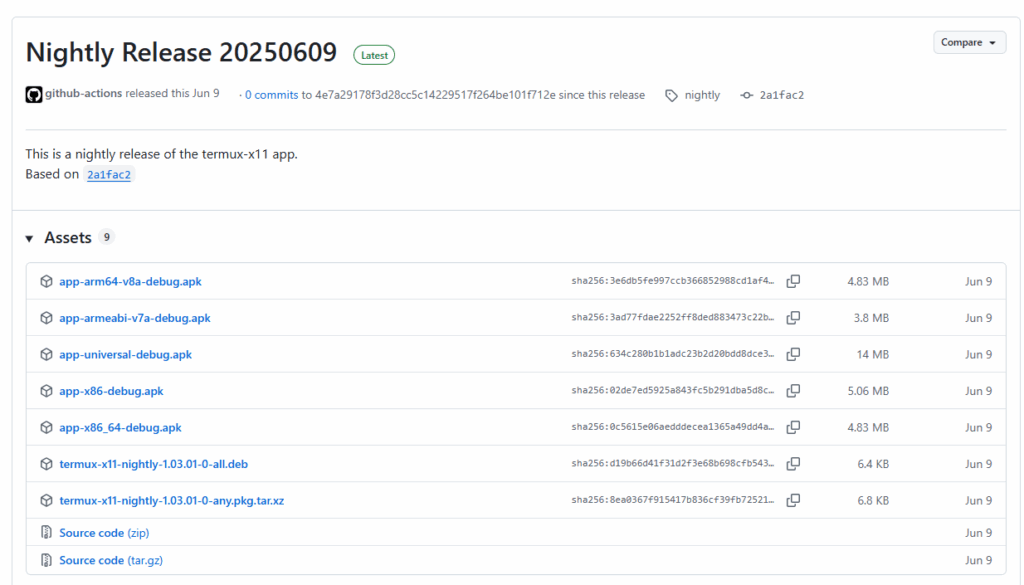Click 4.83 MB size of app-arm64-v8a-debug.apk
The width and height of the screenshot is (1024, 585).
click(x=868, y=281)
